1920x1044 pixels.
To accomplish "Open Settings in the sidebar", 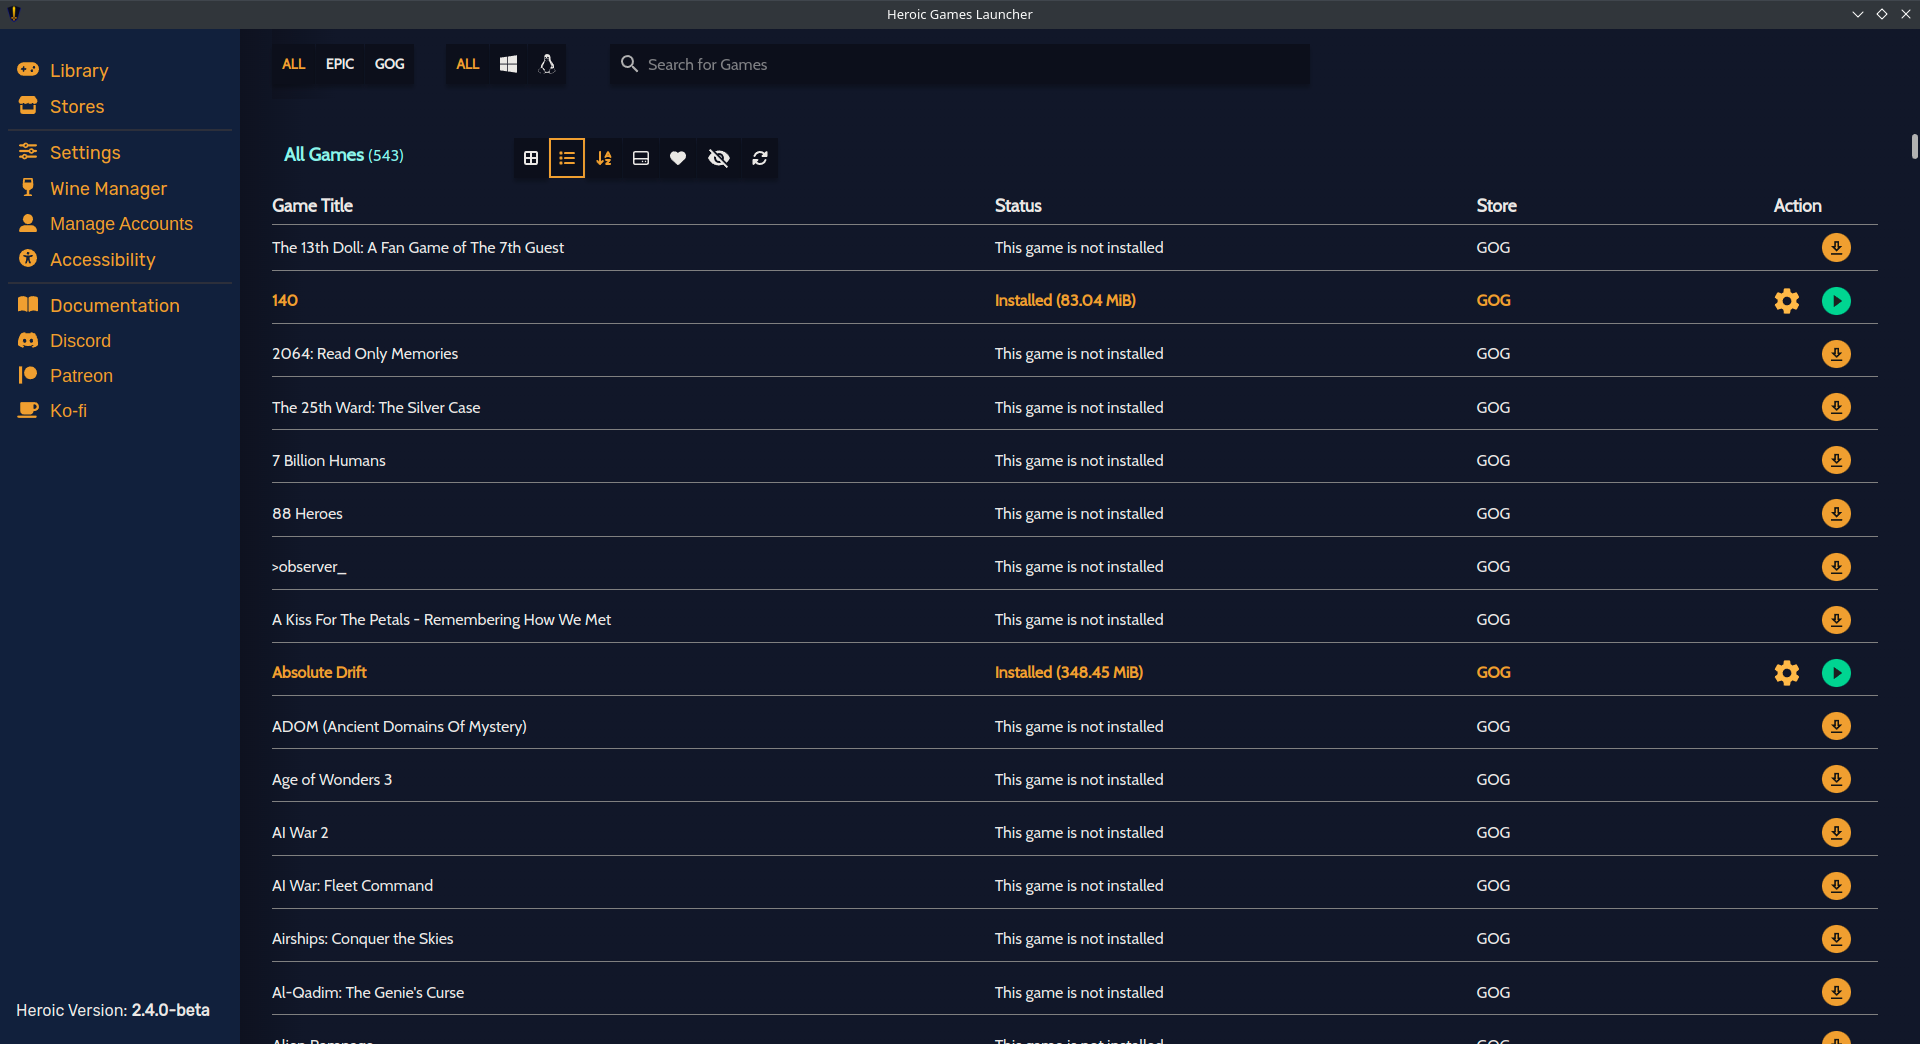I will click(x=85, y=153).
